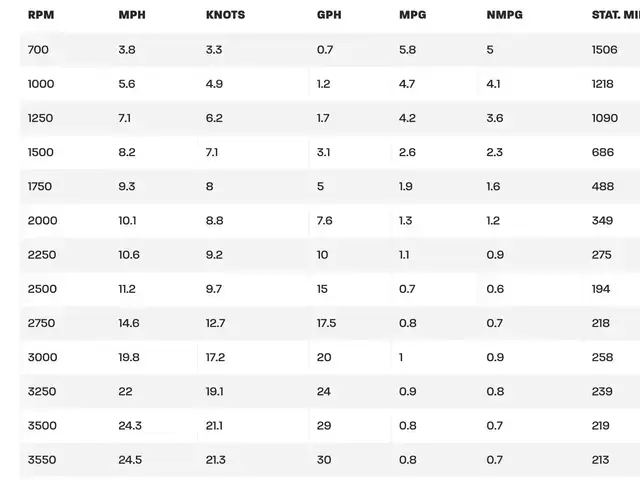
Task: Click the RPM column header
Action: [40, 15]
